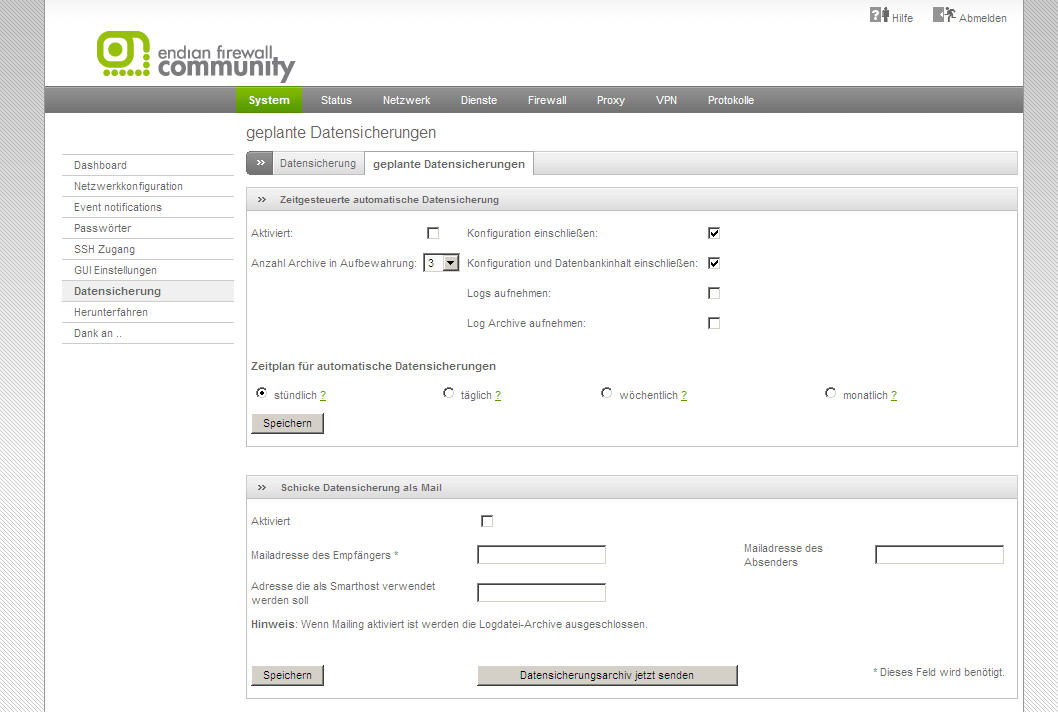
Task: Collapse the Zeitgesteuerte automatische Datensicherung section
Action: click(262, 200)
